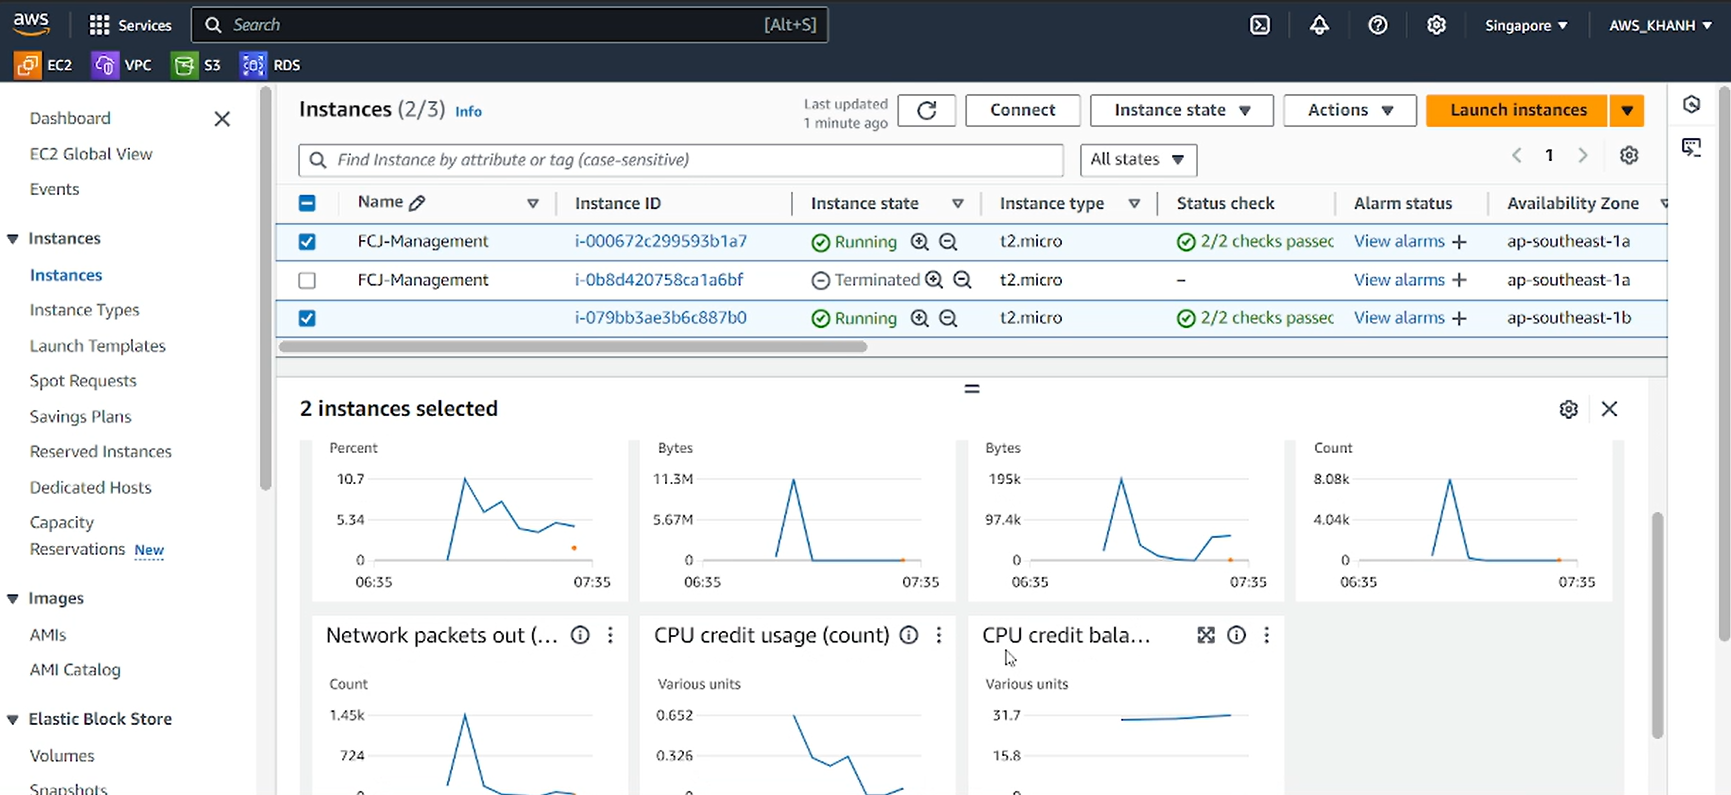This screenshot has height=795, width=1731.
Task: Open Network packets out chart options menu
Action: pos(610,635)
